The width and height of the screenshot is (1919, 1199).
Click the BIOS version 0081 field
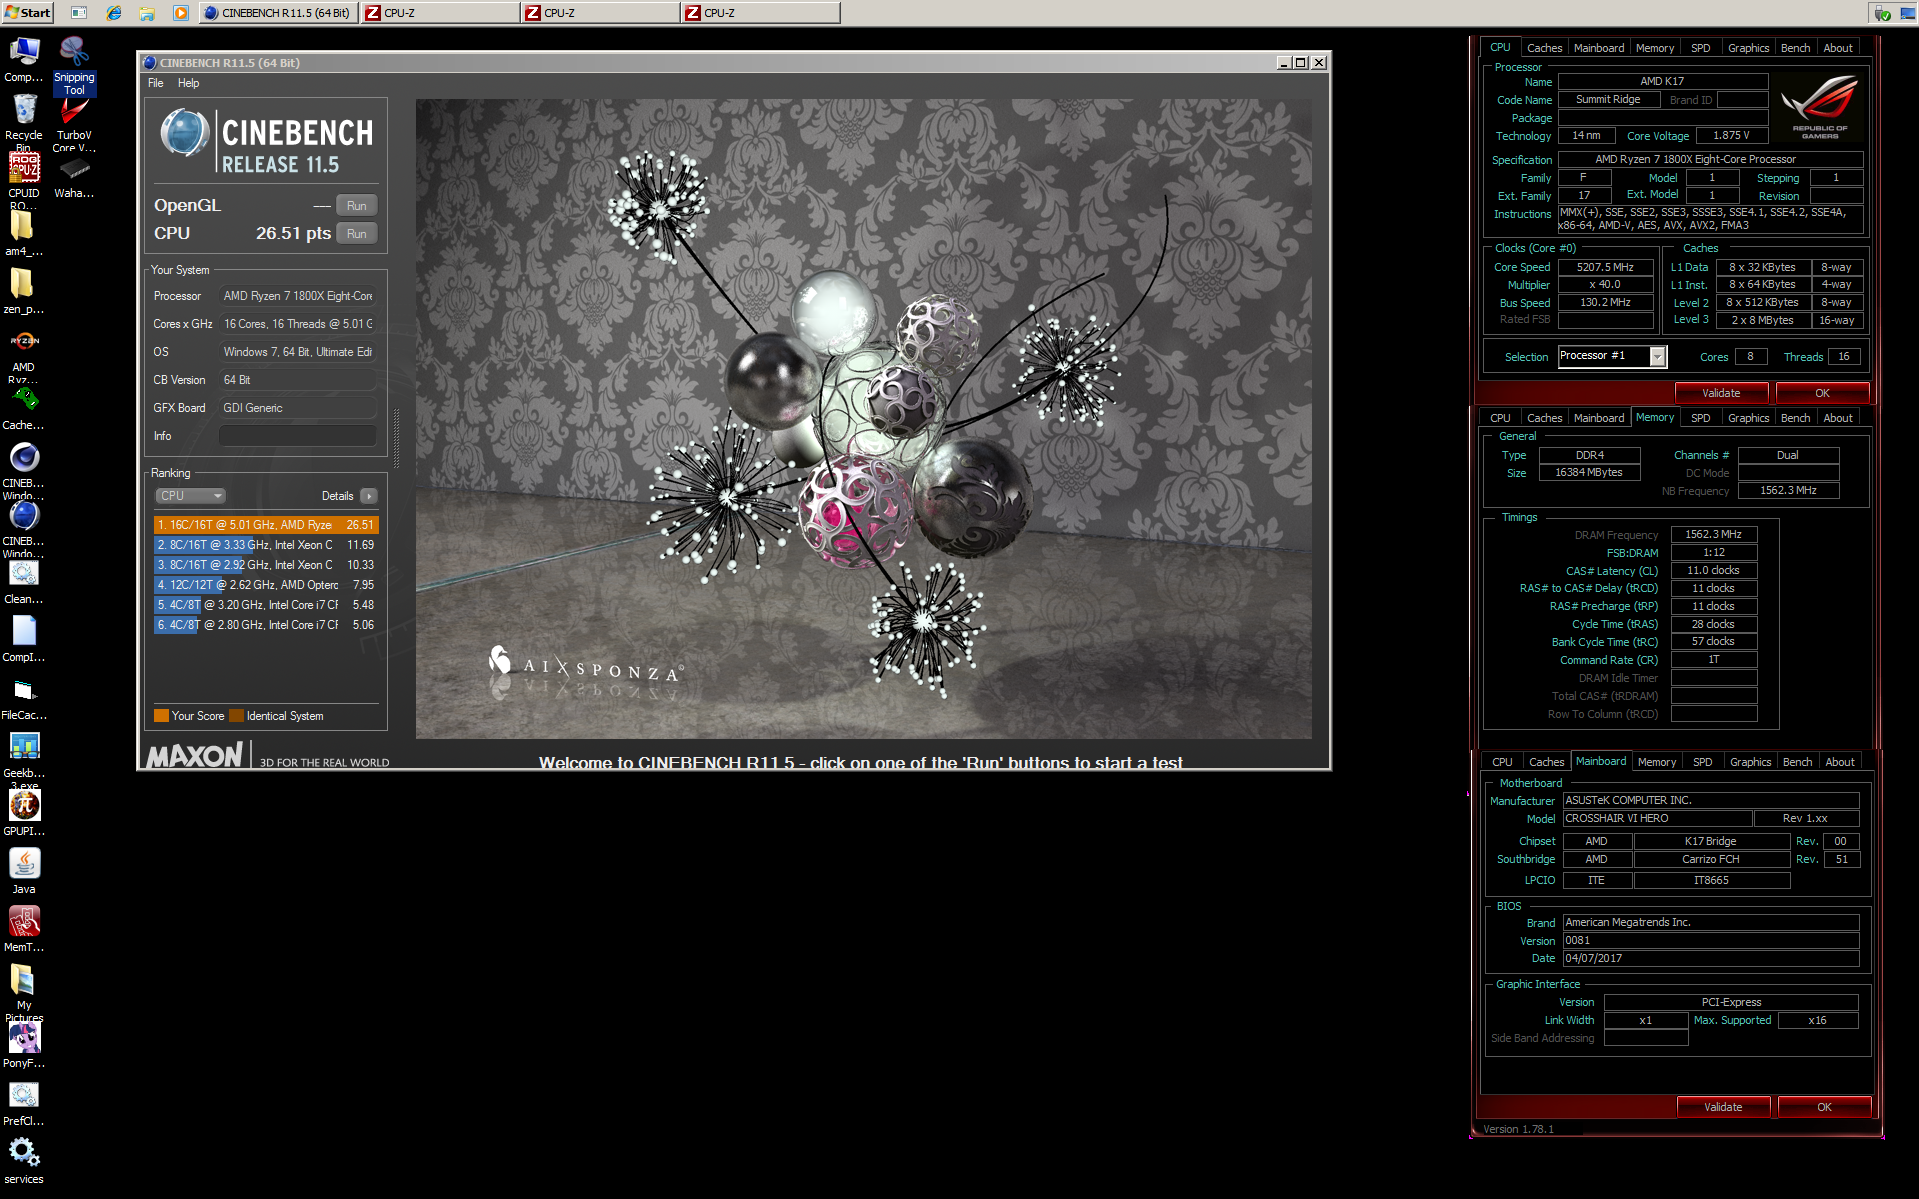coord(1711,941)
